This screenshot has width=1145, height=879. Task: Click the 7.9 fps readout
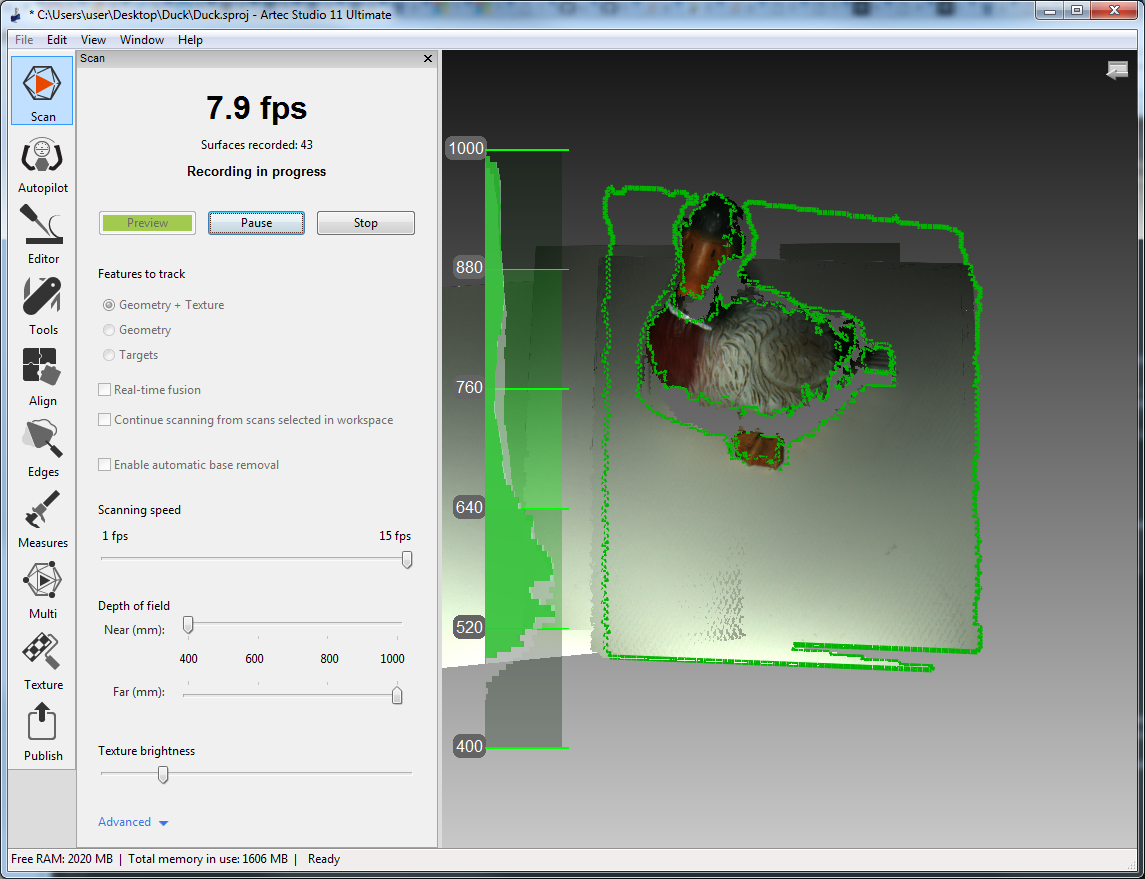[x=256, y=108]
